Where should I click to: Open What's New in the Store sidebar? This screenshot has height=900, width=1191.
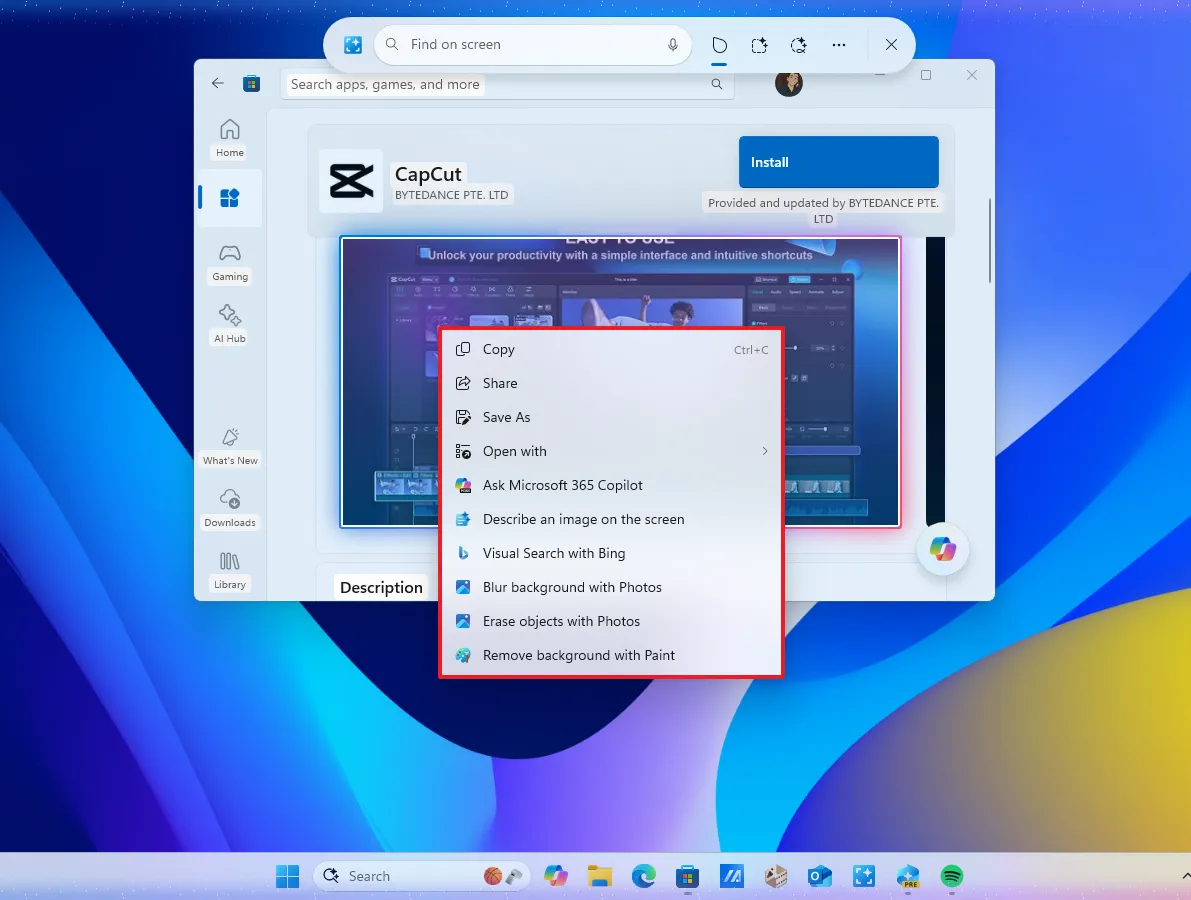(x=229, y=446)
